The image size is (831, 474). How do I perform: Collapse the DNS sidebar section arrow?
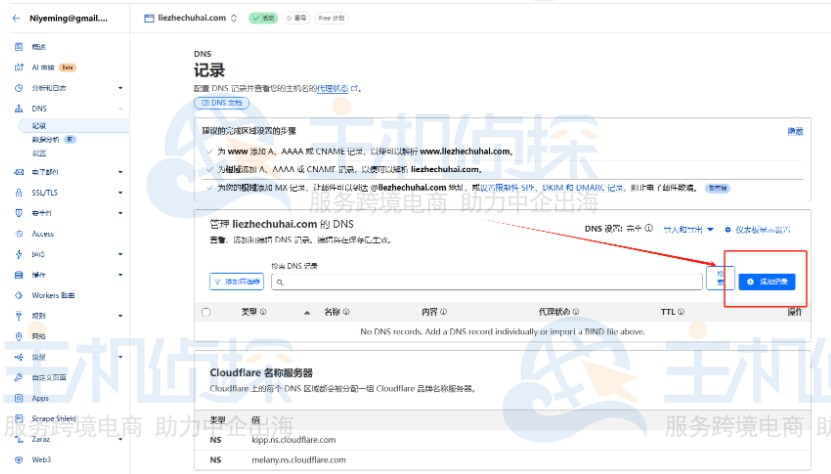click(120, 109)
